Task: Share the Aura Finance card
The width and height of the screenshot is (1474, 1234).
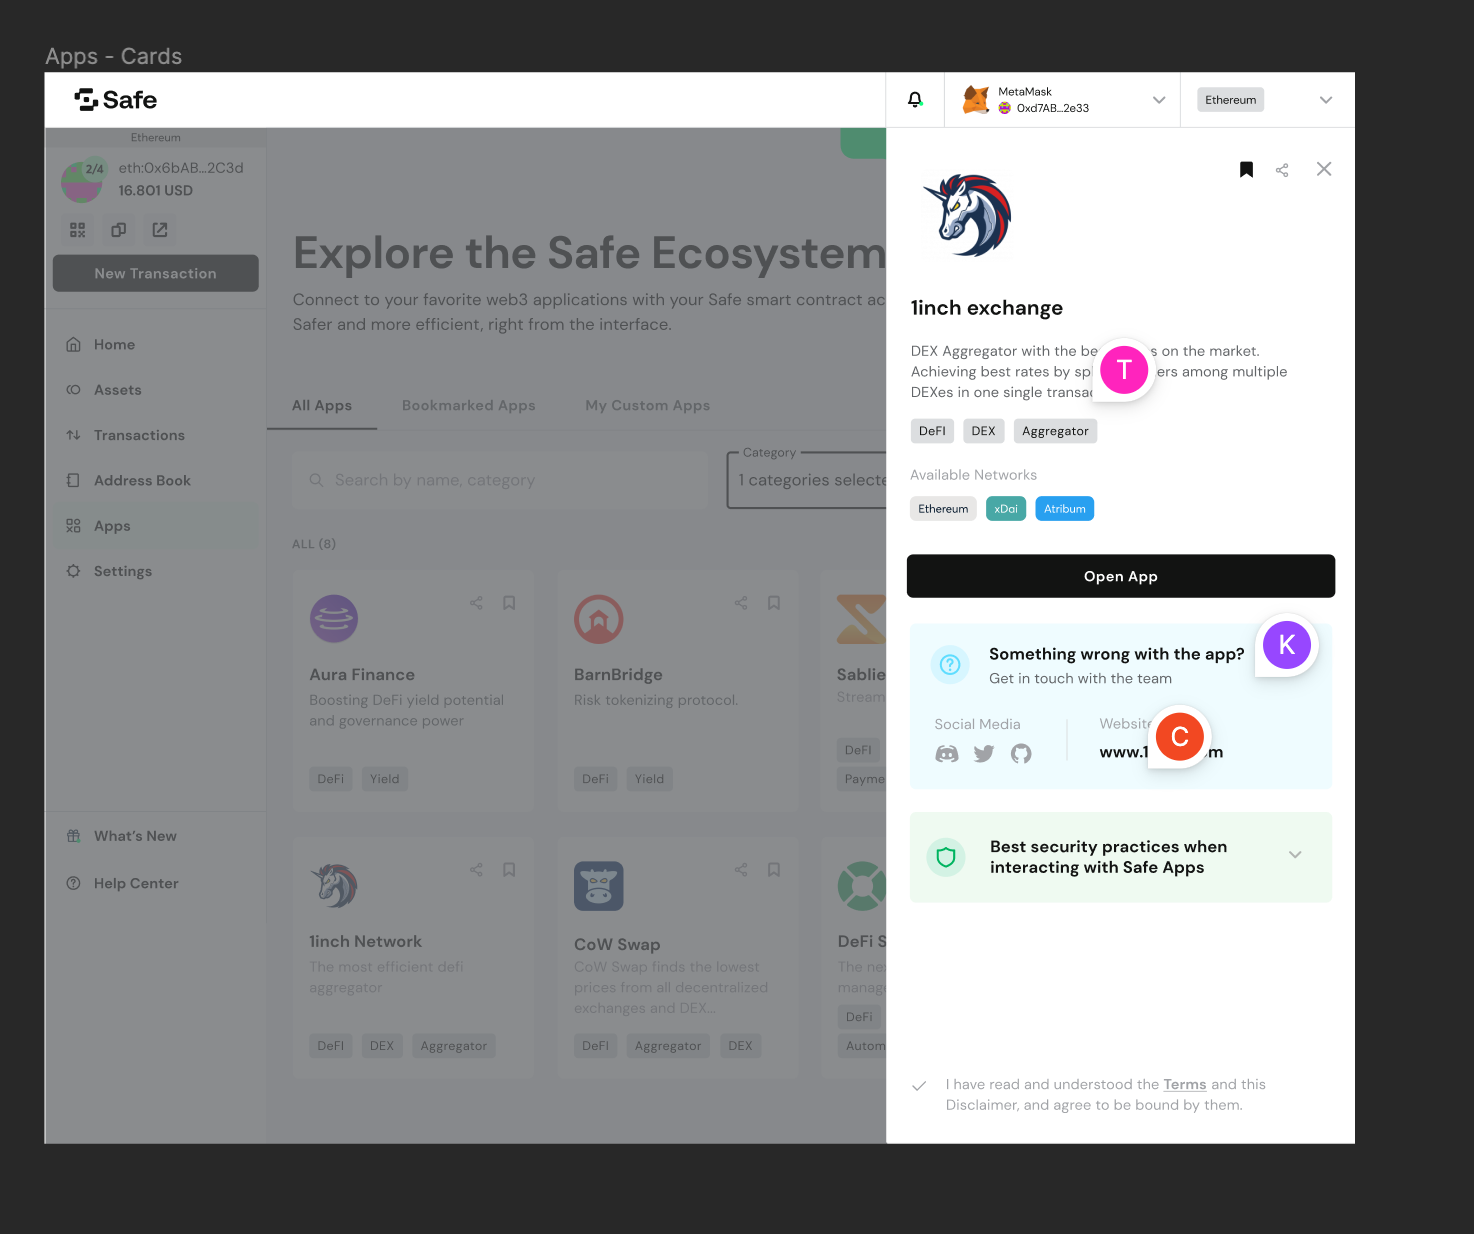Action: [476, 603]
